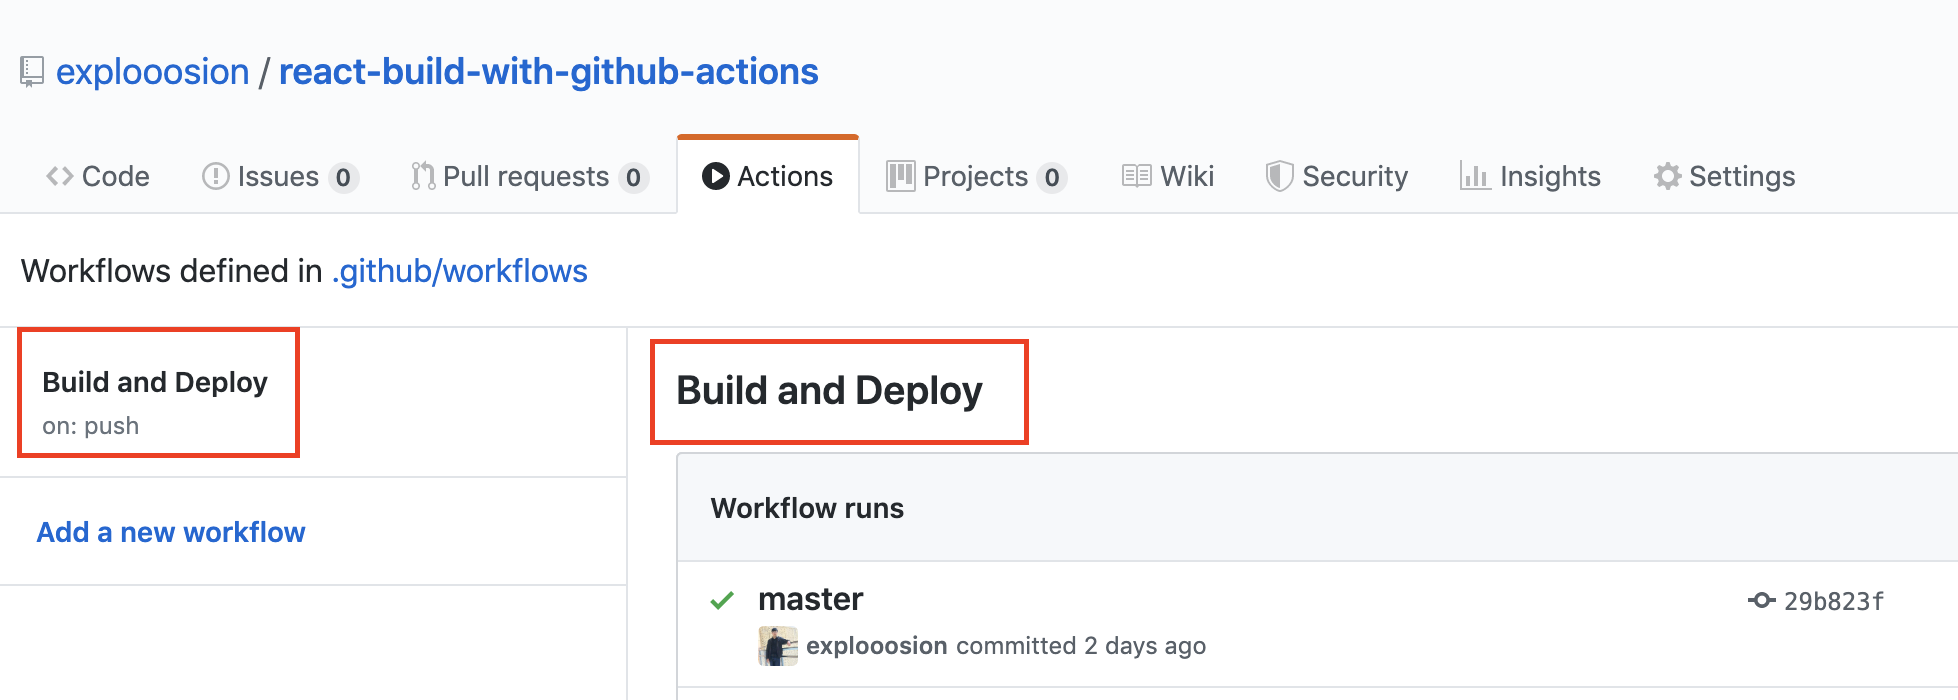Open the Projects tab

(976, 176)
